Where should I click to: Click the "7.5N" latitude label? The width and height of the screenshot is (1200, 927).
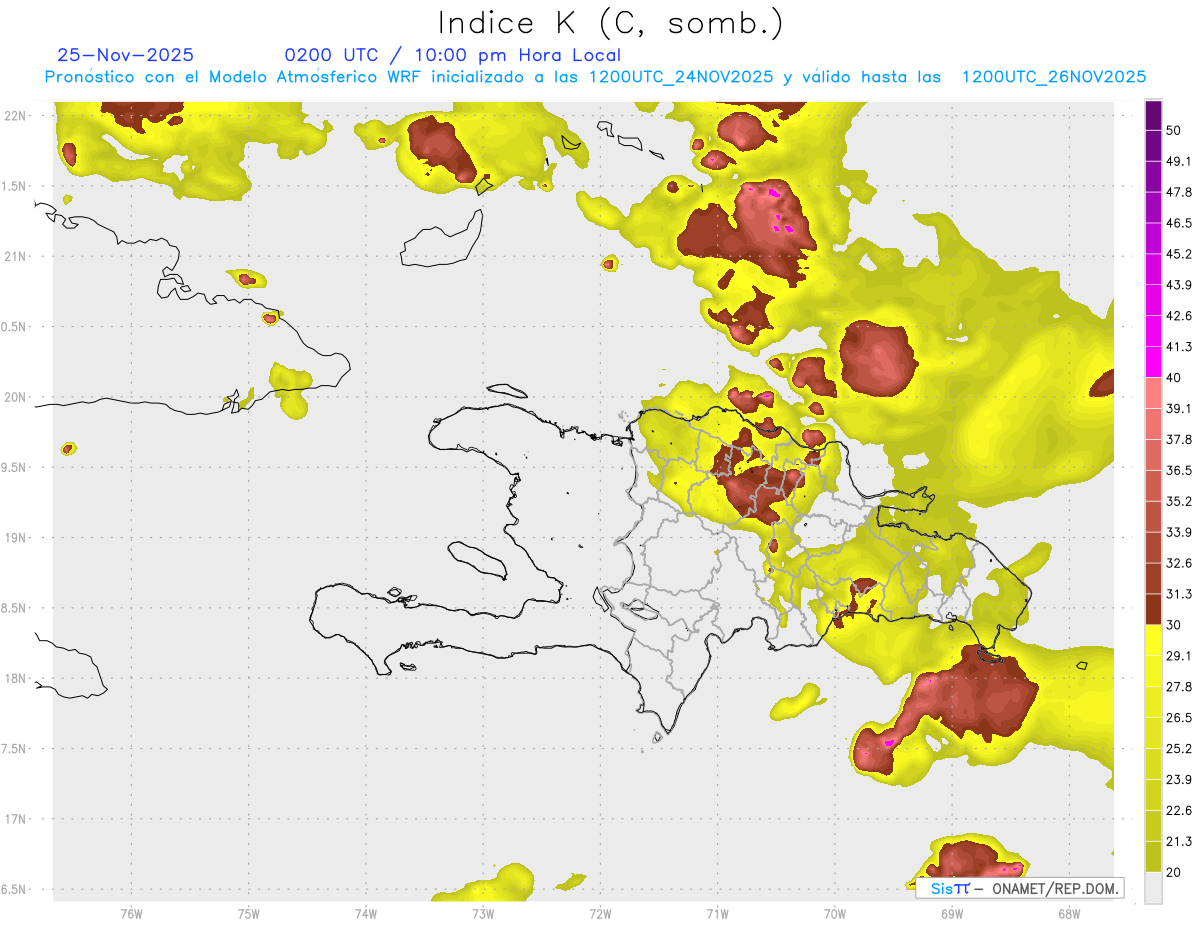point(14,749)
